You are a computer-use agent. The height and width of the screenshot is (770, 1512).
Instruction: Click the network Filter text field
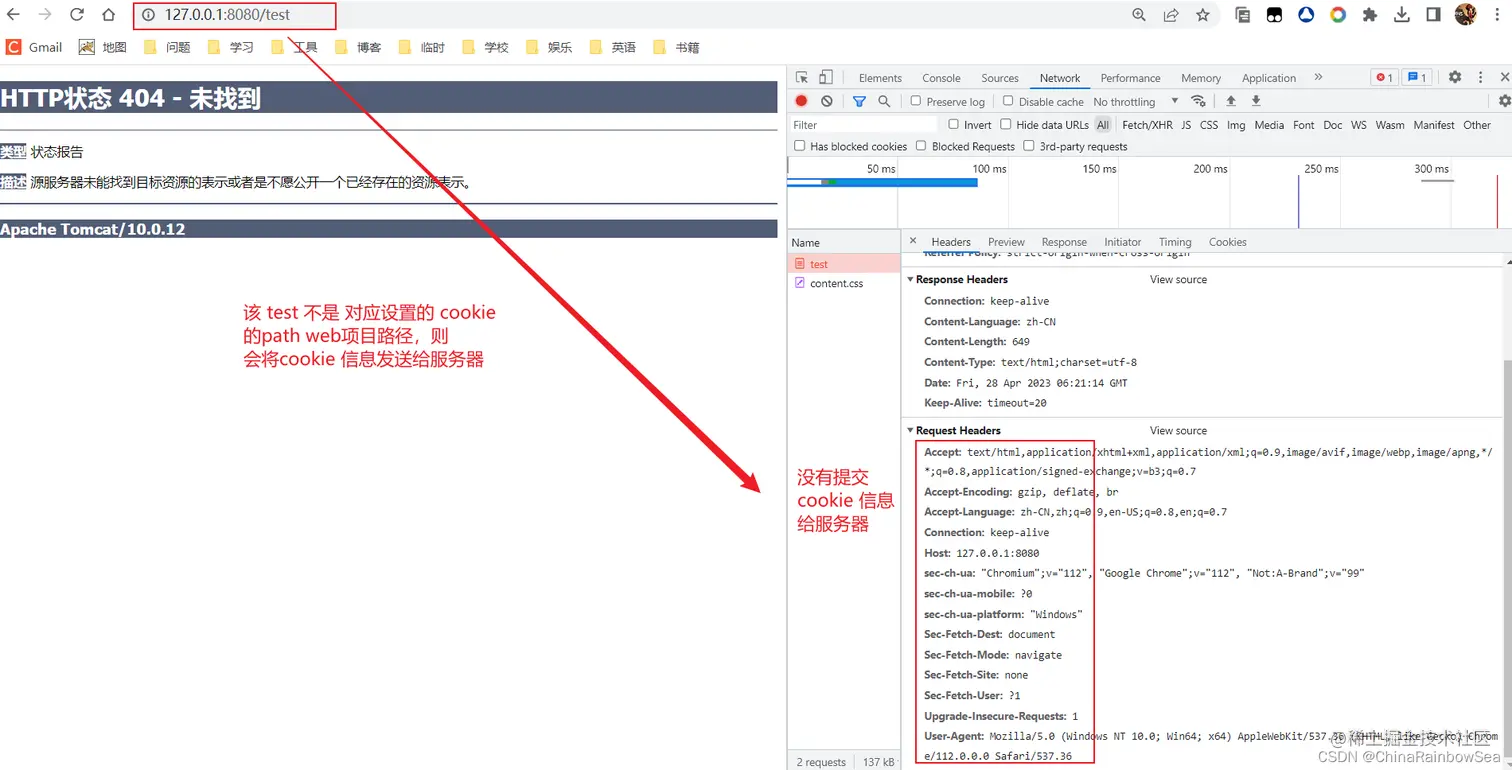tap(863, 125)
